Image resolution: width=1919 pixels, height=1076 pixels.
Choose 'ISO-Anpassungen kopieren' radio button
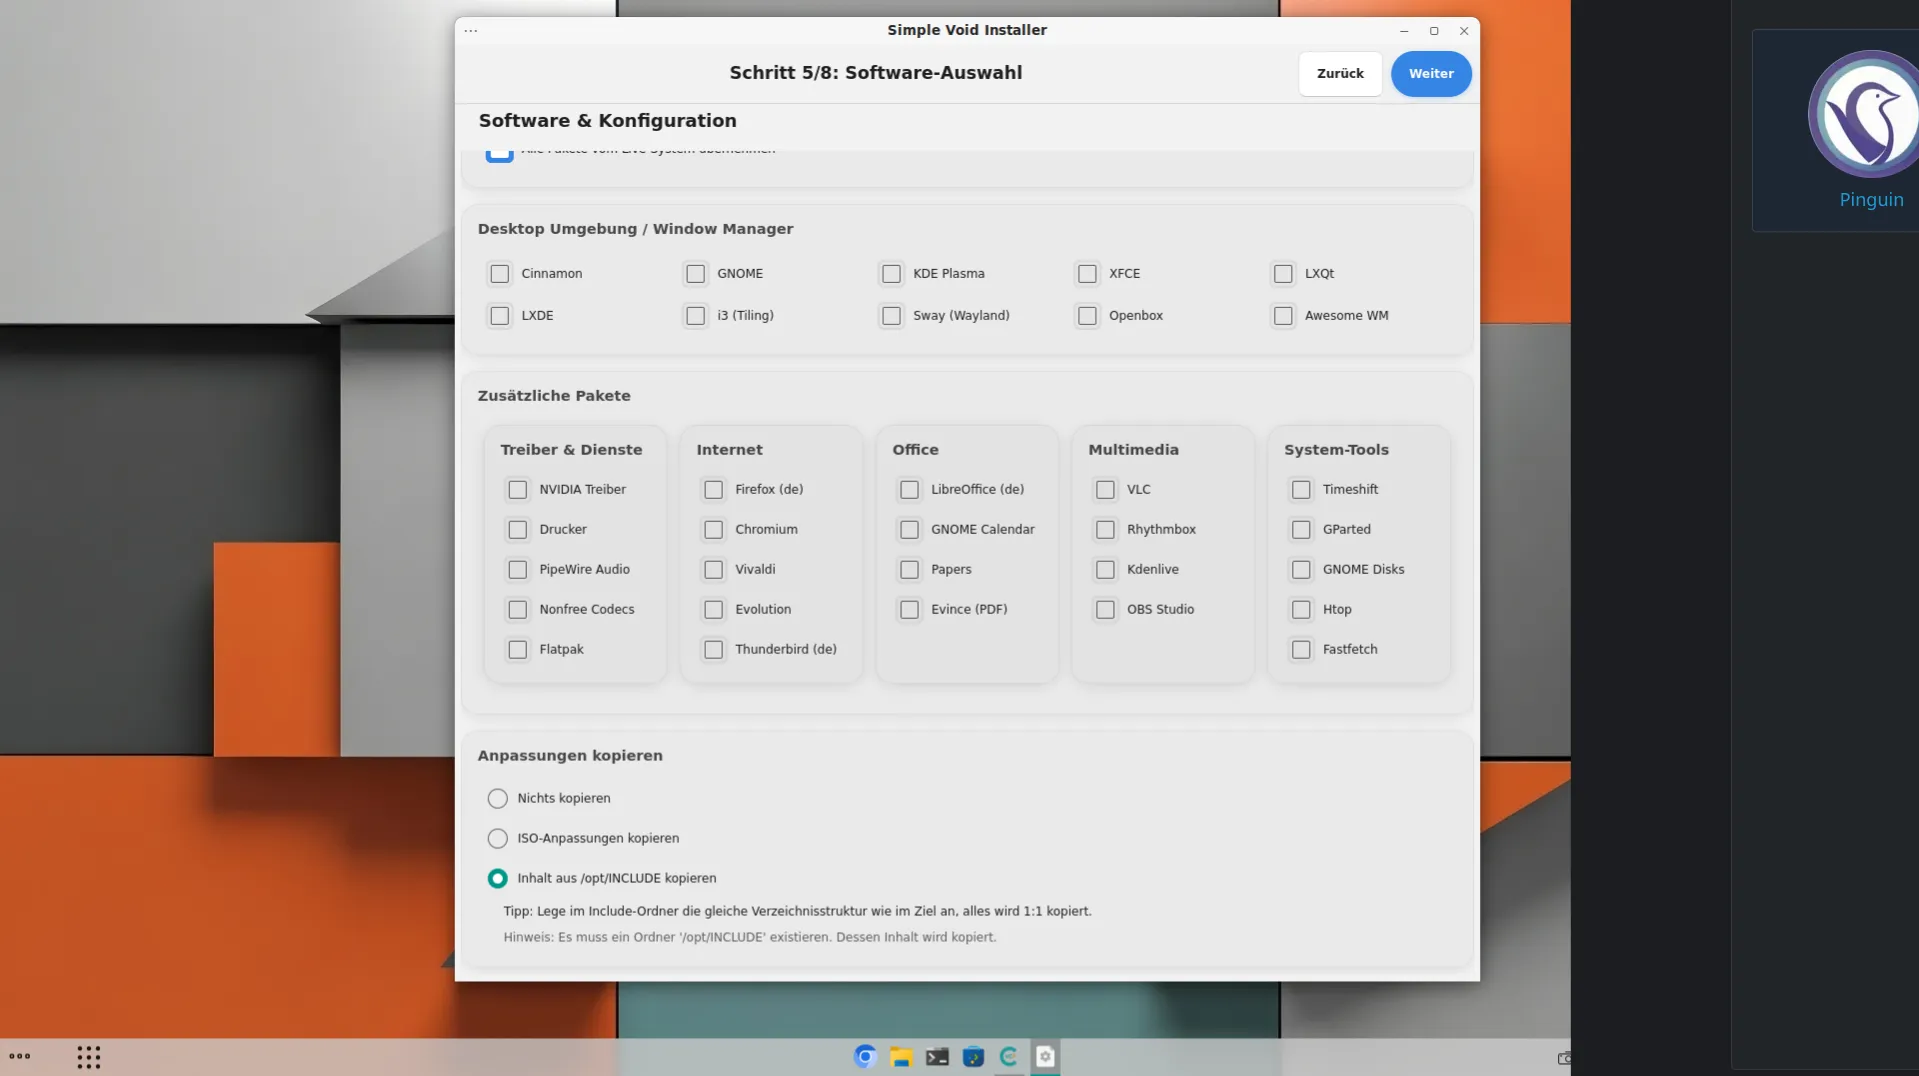497,839
